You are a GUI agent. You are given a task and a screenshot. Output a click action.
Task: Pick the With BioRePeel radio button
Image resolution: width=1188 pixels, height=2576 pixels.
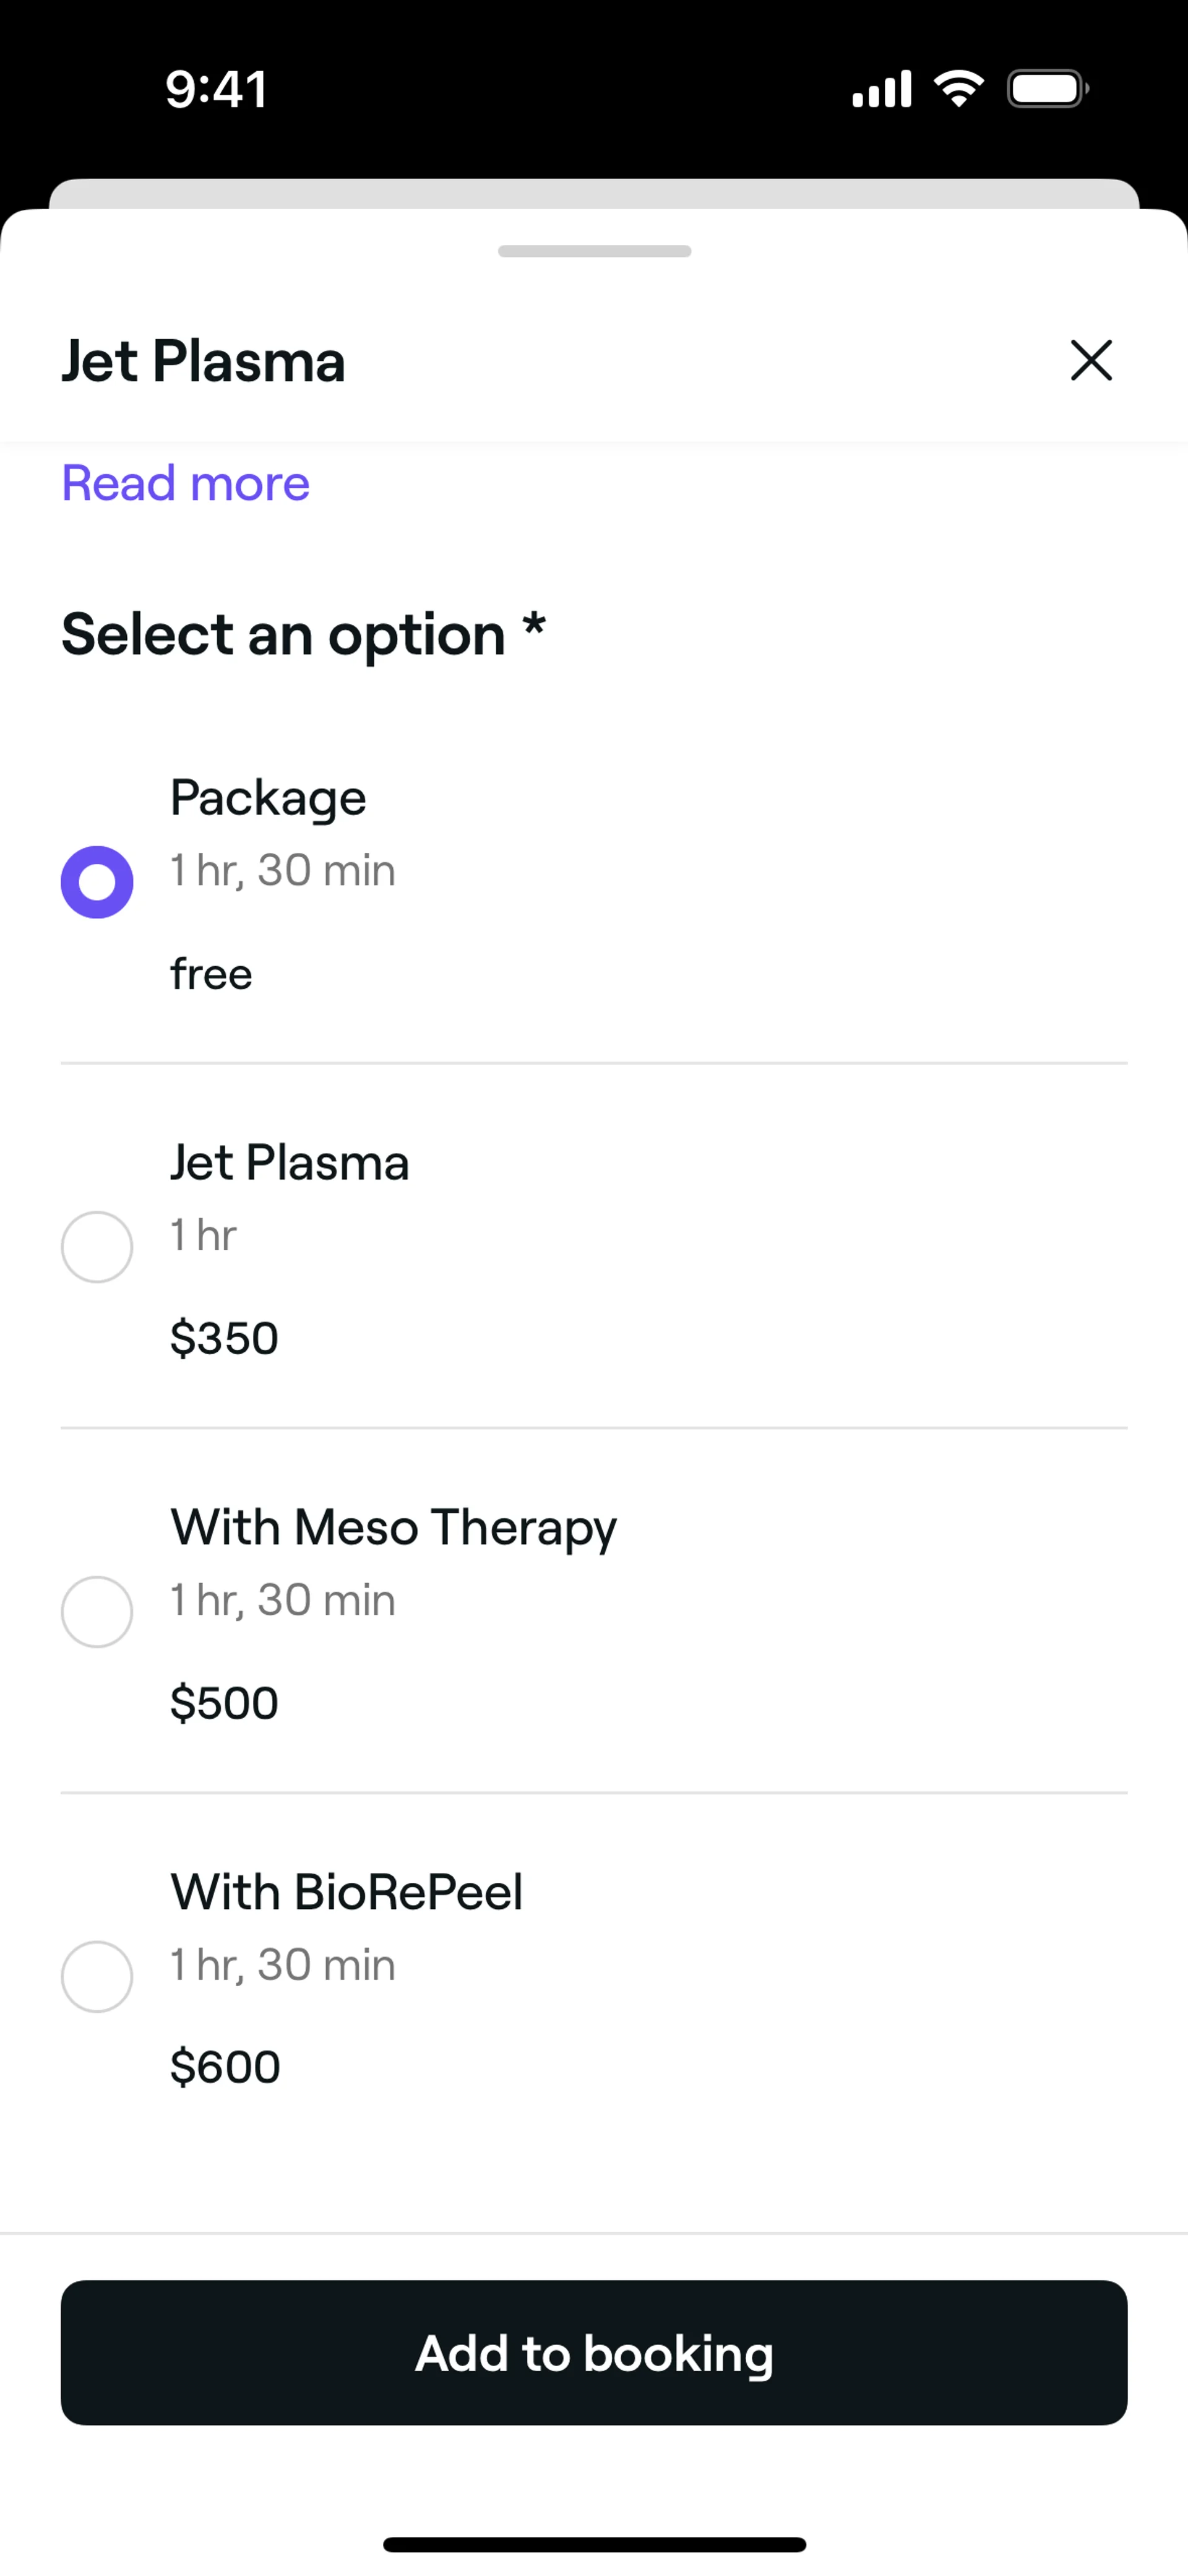point(97,1976)
